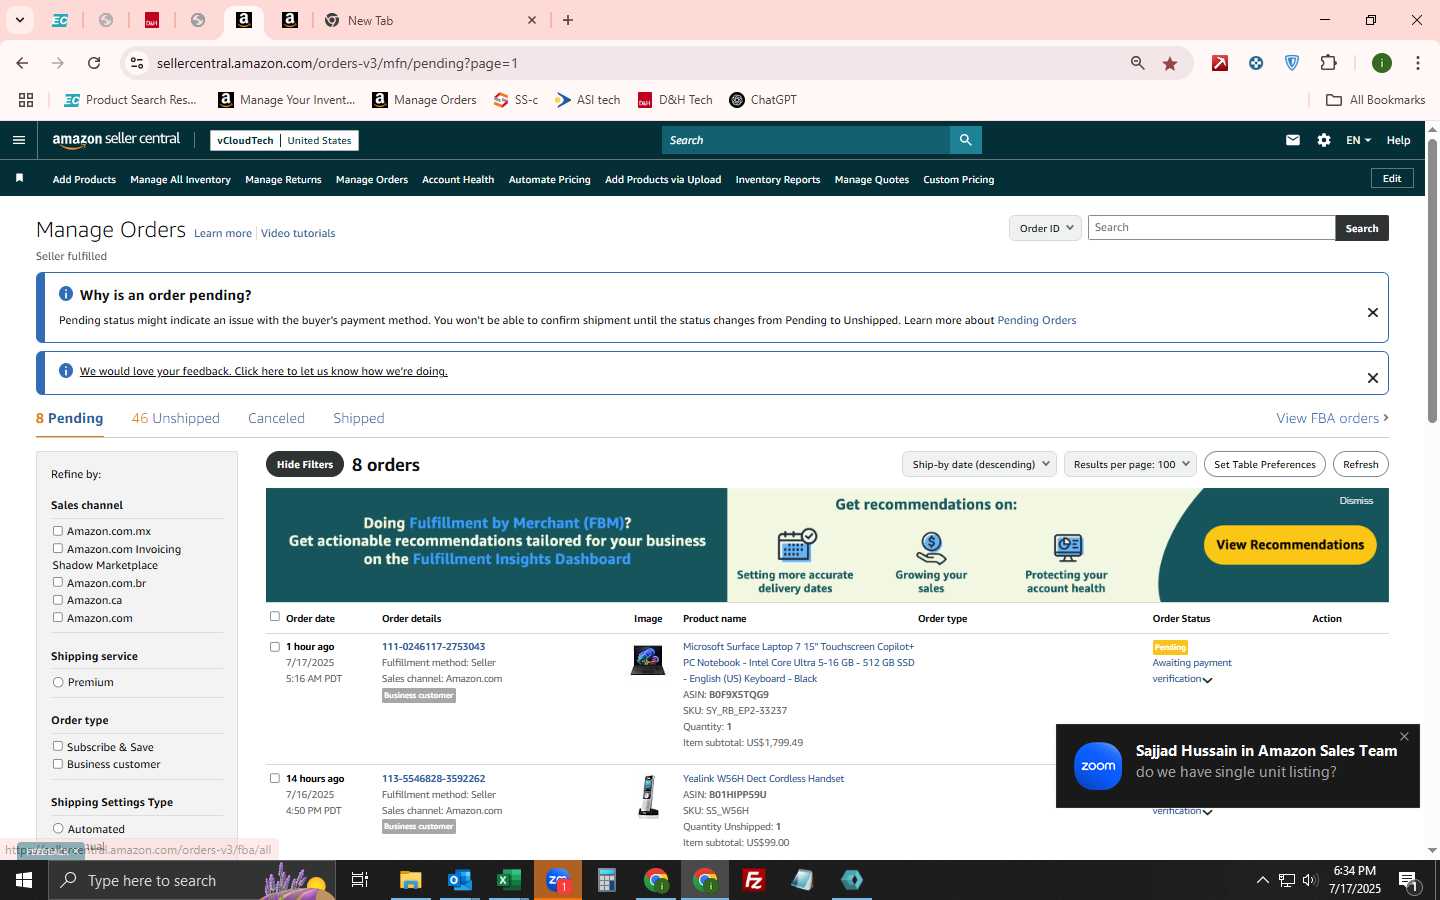Image resolution: width=1440 pixels, height=900 pixels.
Task: Open a new browser tab
Action: (568, 20)
